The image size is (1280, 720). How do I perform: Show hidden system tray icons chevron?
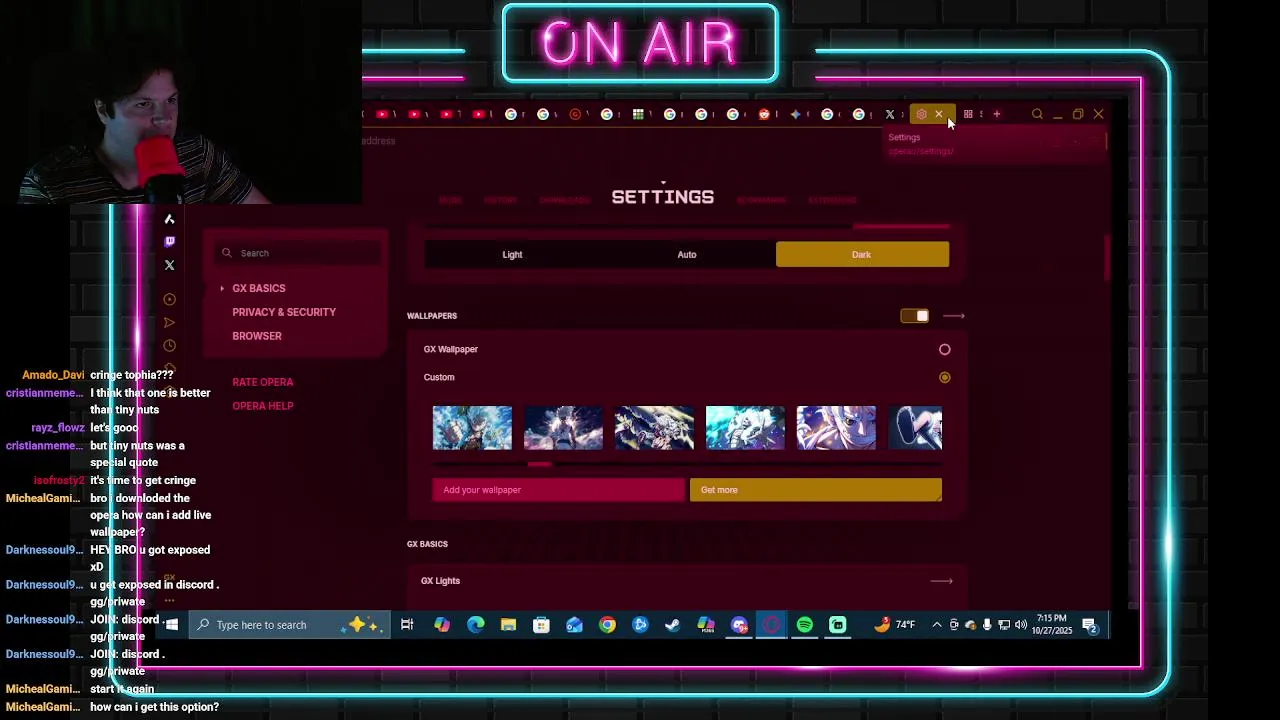point(937,625)
